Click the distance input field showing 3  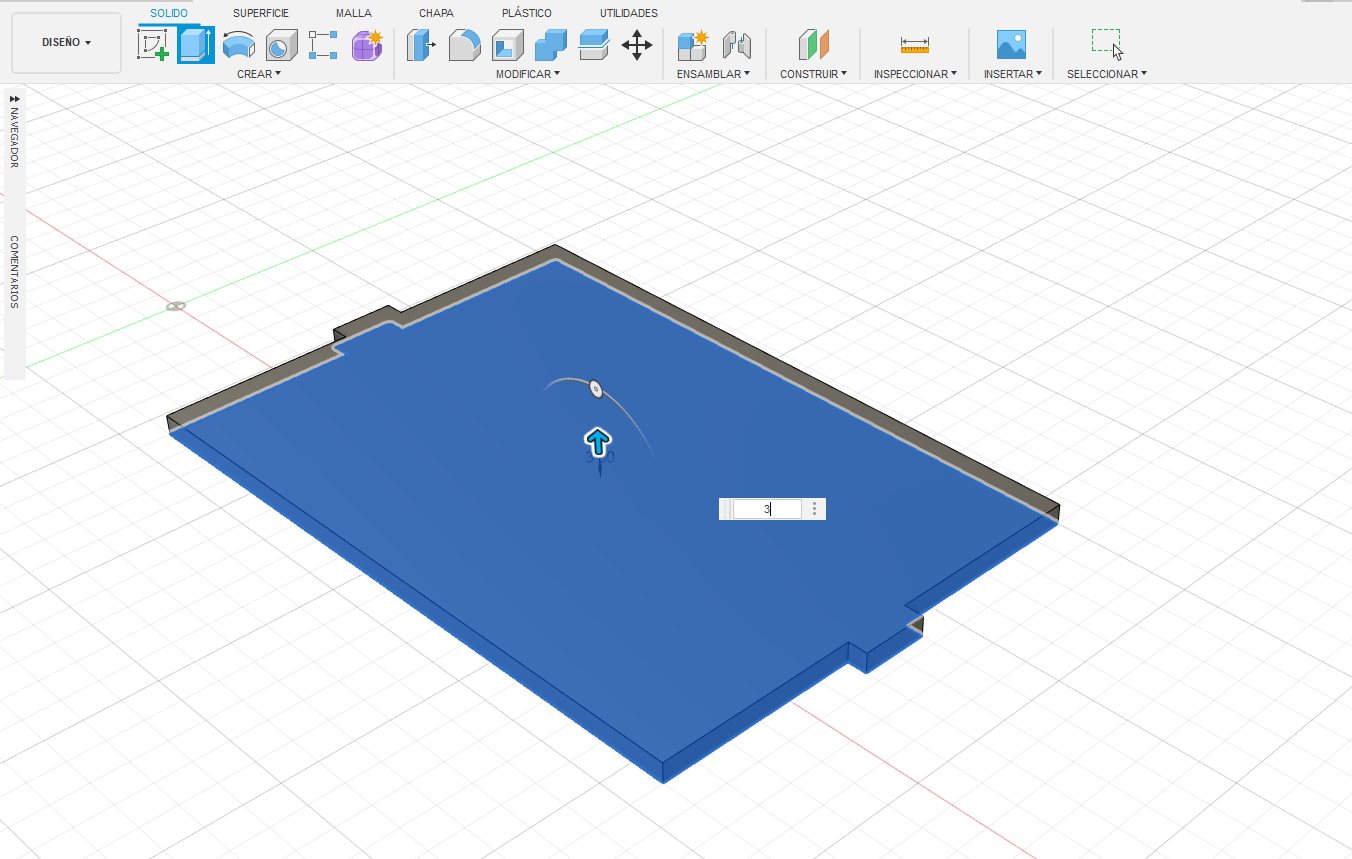pos(767,509)
